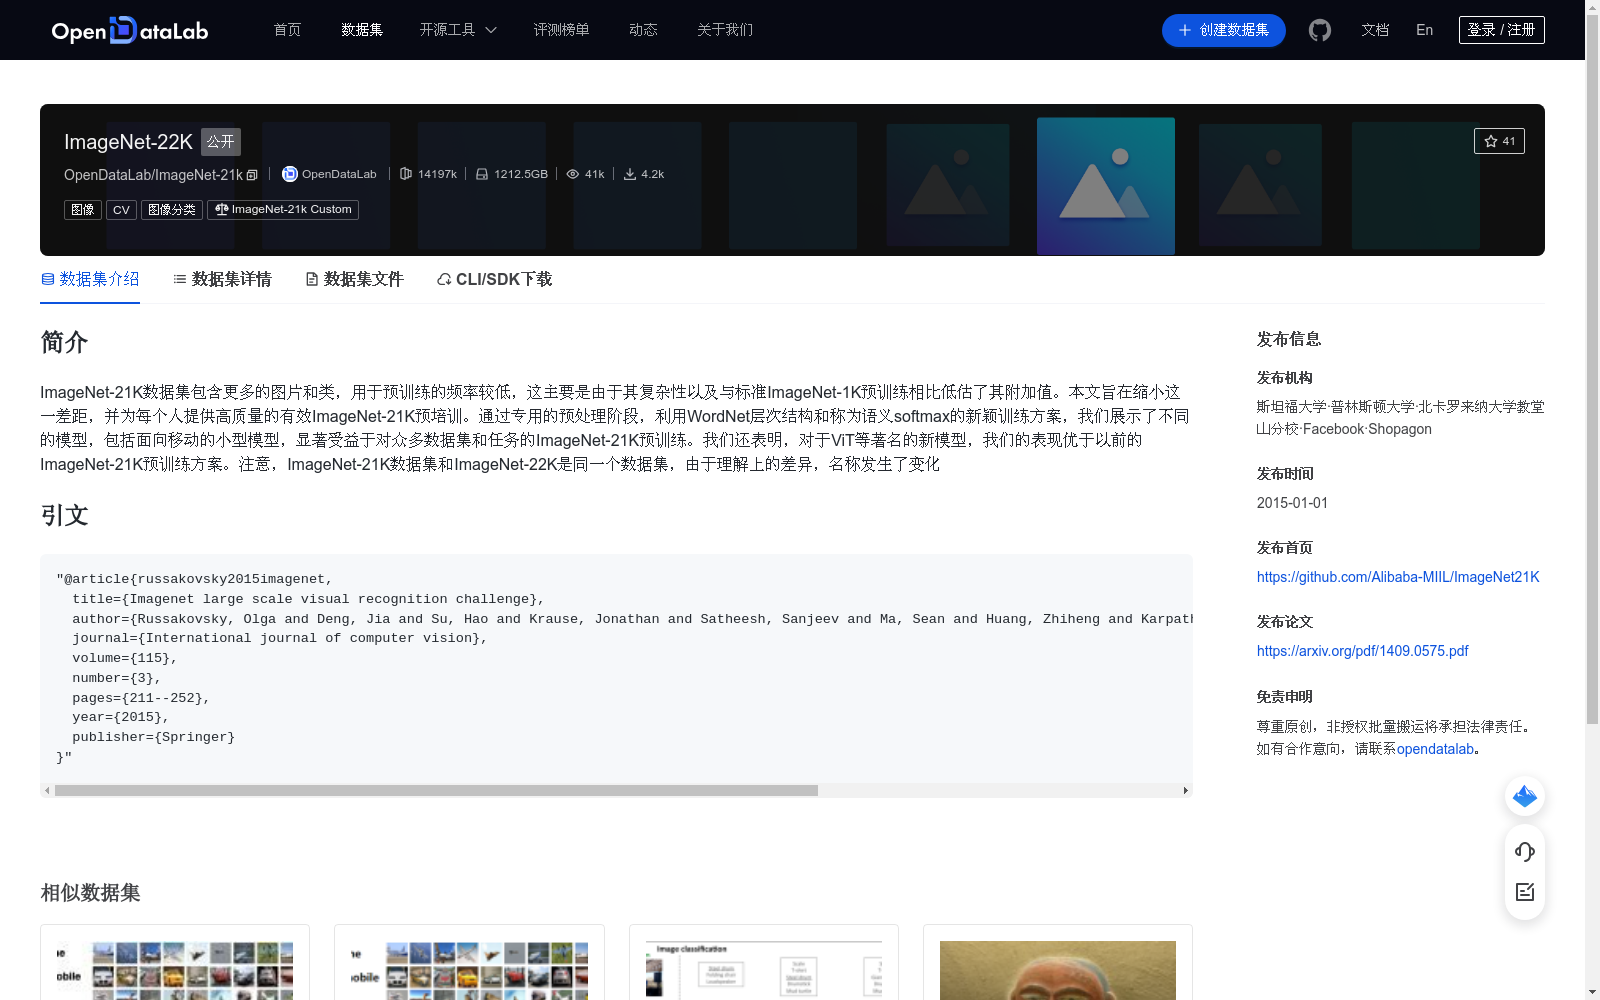Click the ImageNet-22K title
This screenshot has width=1600, height=1000.
pos(128,142)
